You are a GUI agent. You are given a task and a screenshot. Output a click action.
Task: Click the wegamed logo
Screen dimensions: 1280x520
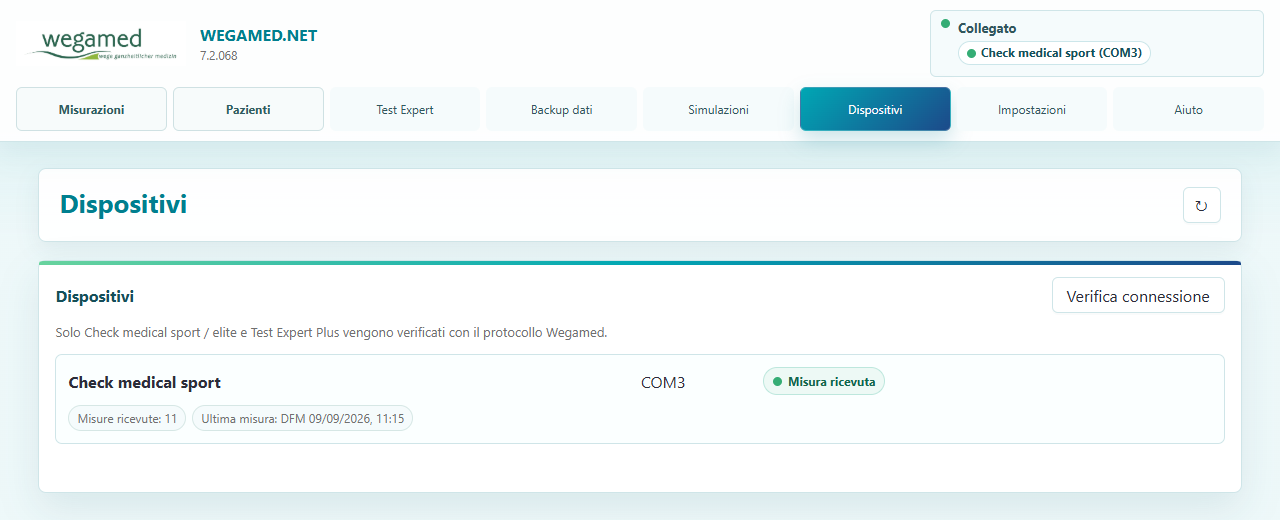click(x=105, y=45)
